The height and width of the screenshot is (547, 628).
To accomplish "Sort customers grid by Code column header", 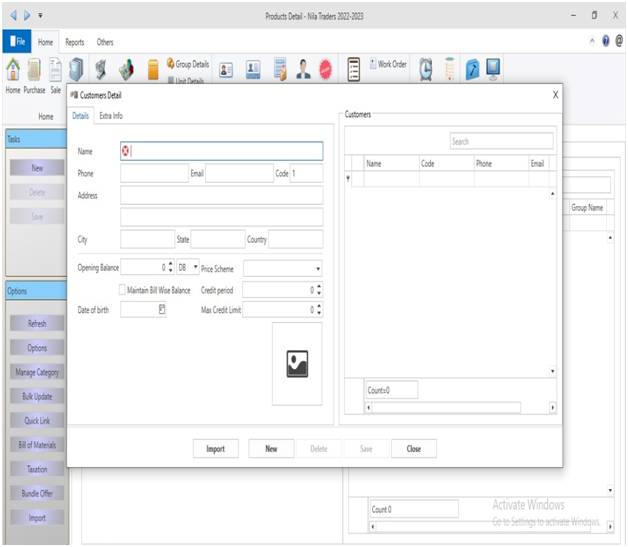I will [x=447, y=163].
